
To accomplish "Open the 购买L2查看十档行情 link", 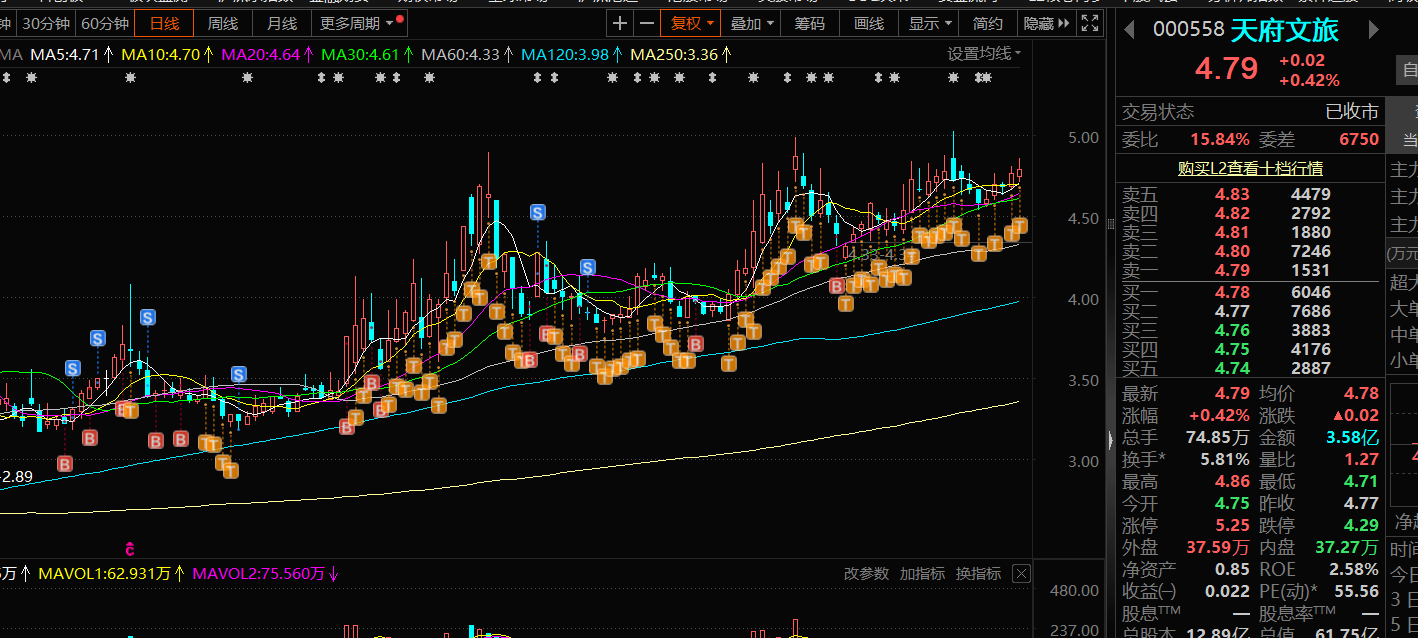I will click(1250, 168).
